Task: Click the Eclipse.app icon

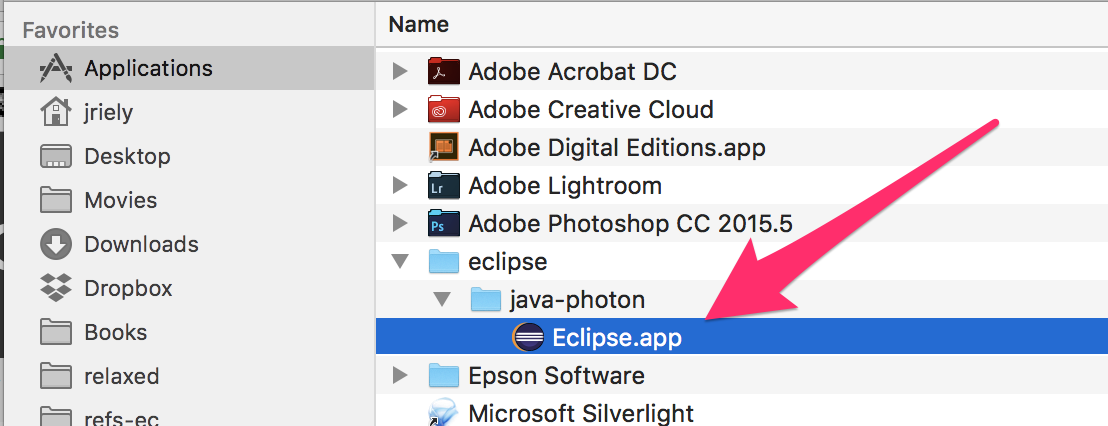Action: tap(528, 338)
